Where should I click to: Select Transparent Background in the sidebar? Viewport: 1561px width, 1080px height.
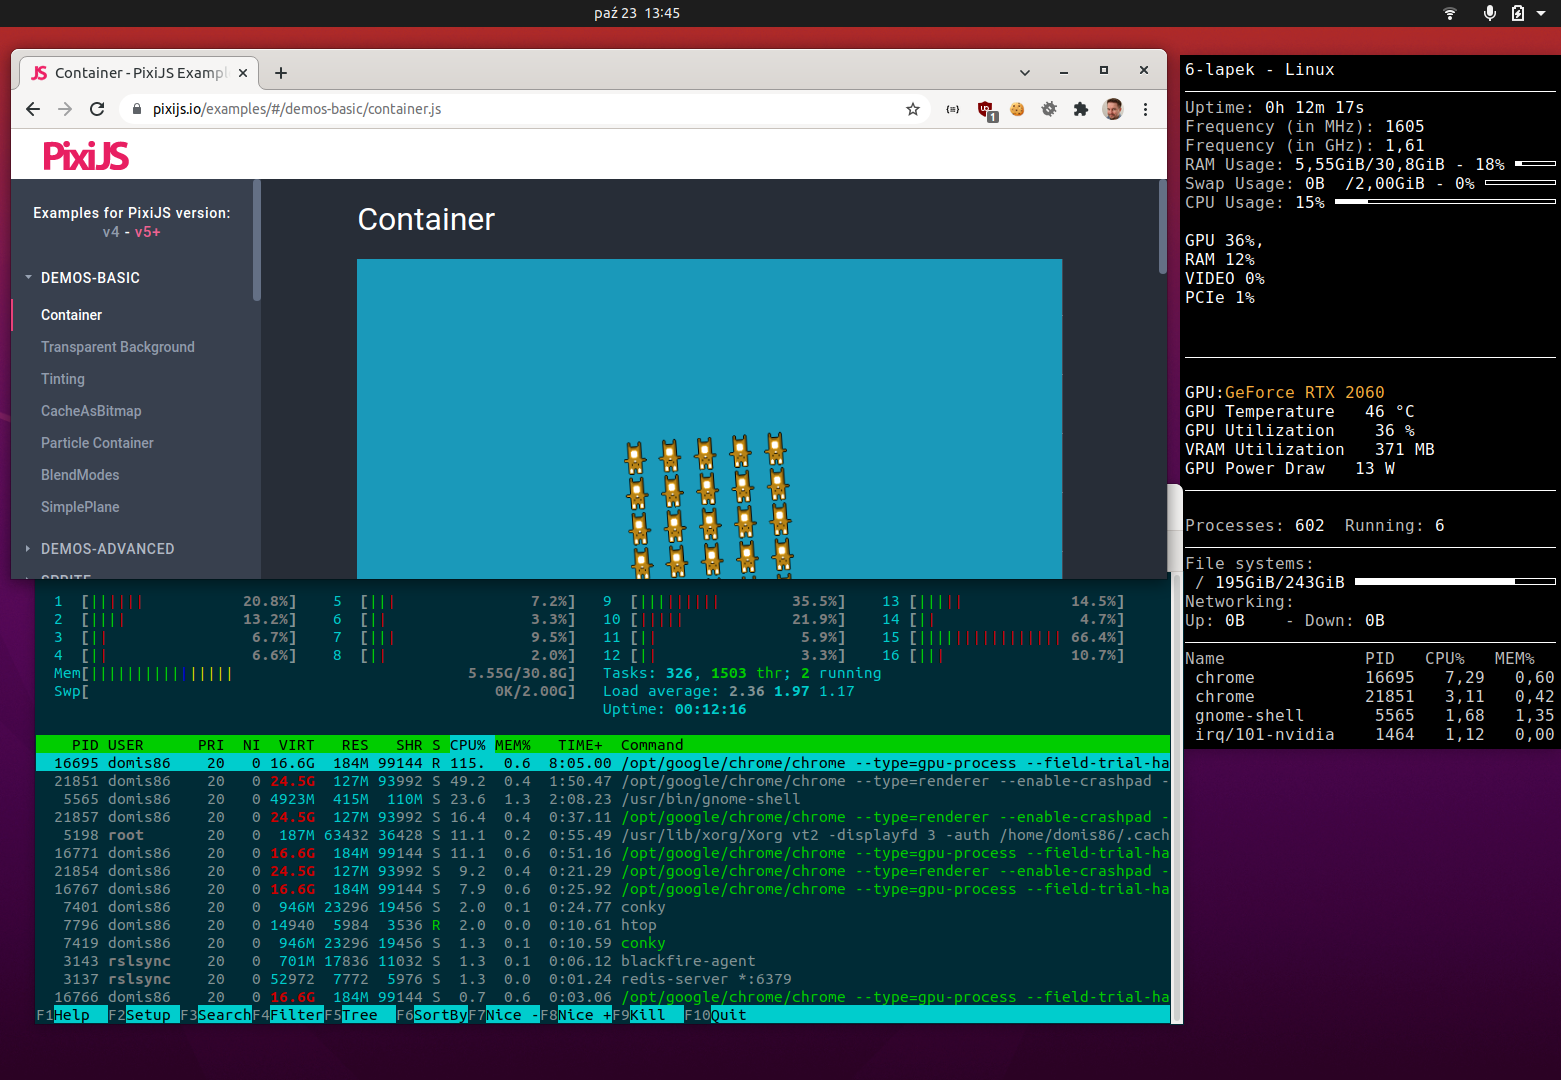(x=118, y=346)
